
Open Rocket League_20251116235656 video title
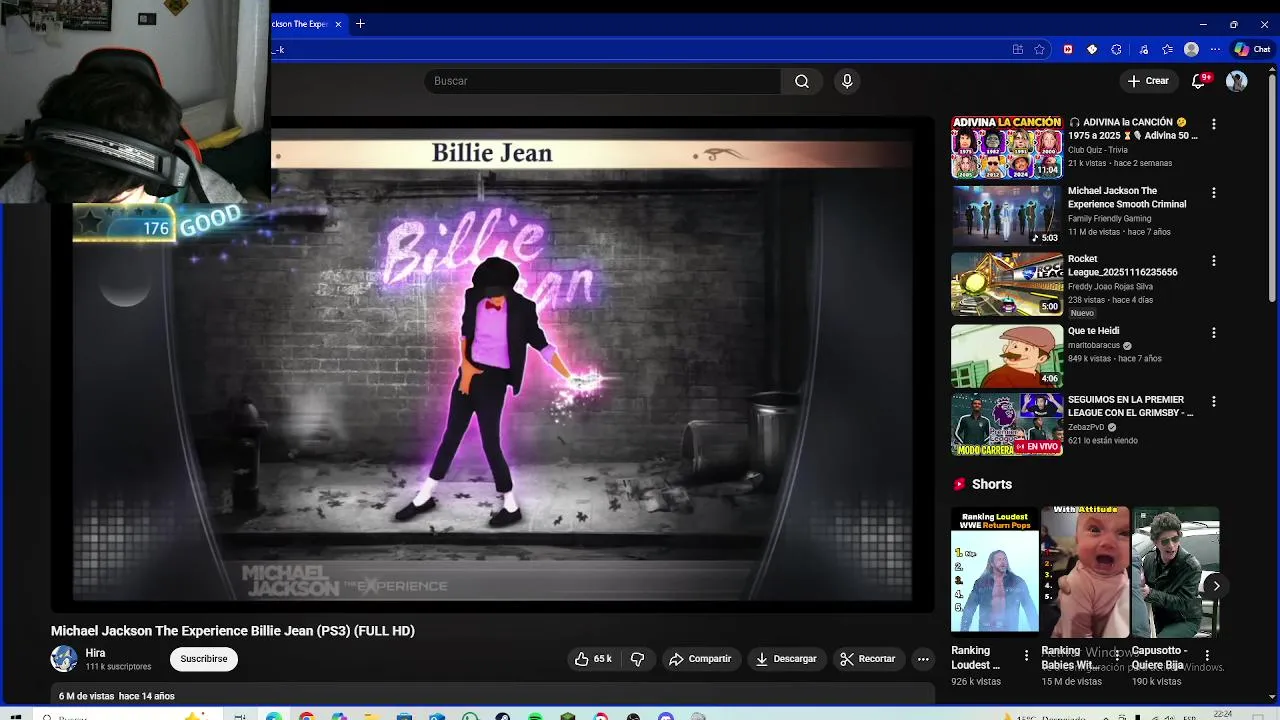coord(1123,265)
